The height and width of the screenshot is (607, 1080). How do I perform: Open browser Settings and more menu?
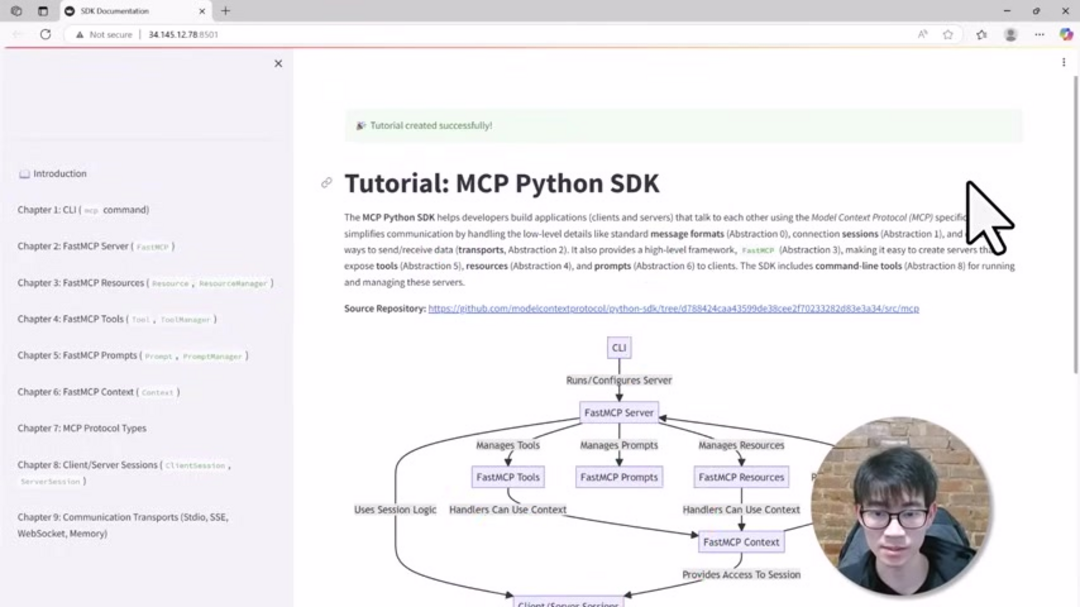(x=1039, y=34)
